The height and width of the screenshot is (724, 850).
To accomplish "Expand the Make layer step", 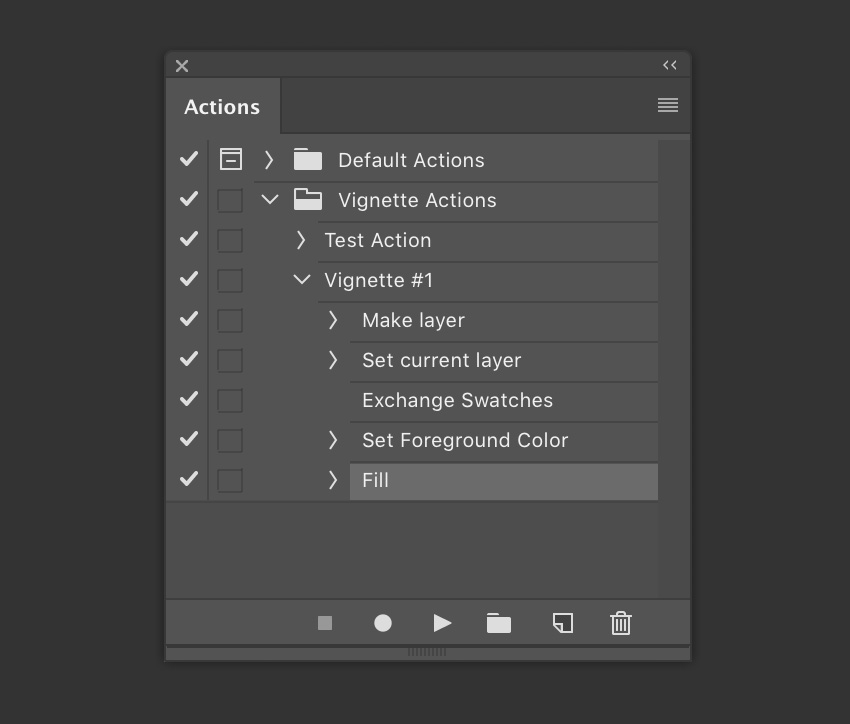I will [x=333, y=320].
